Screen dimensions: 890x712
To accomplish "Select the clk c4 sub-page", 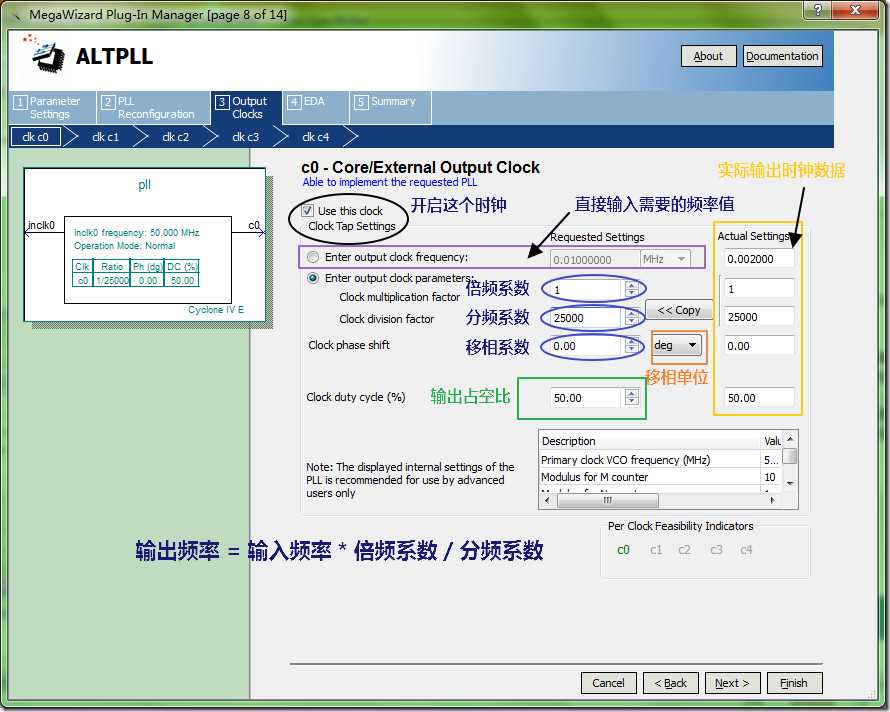I will click(x=316, y=137).
